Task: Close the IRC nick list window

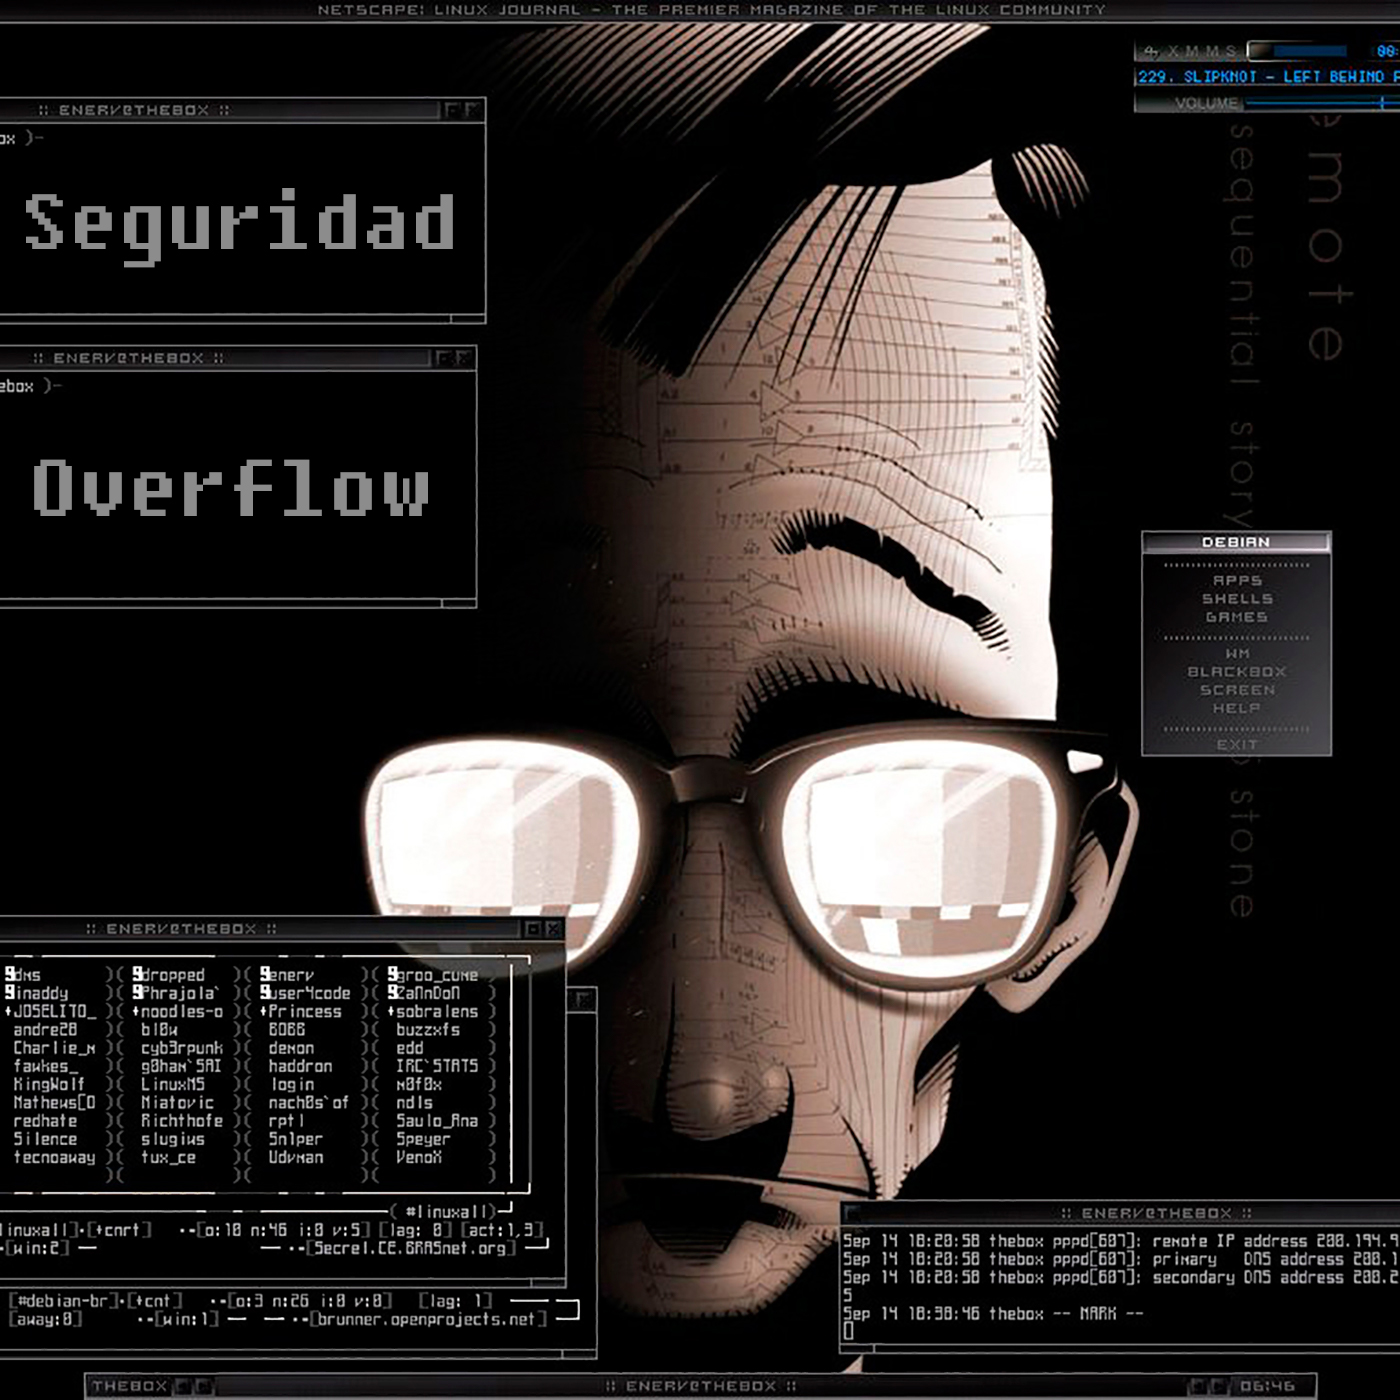Action: pos(552,929)
